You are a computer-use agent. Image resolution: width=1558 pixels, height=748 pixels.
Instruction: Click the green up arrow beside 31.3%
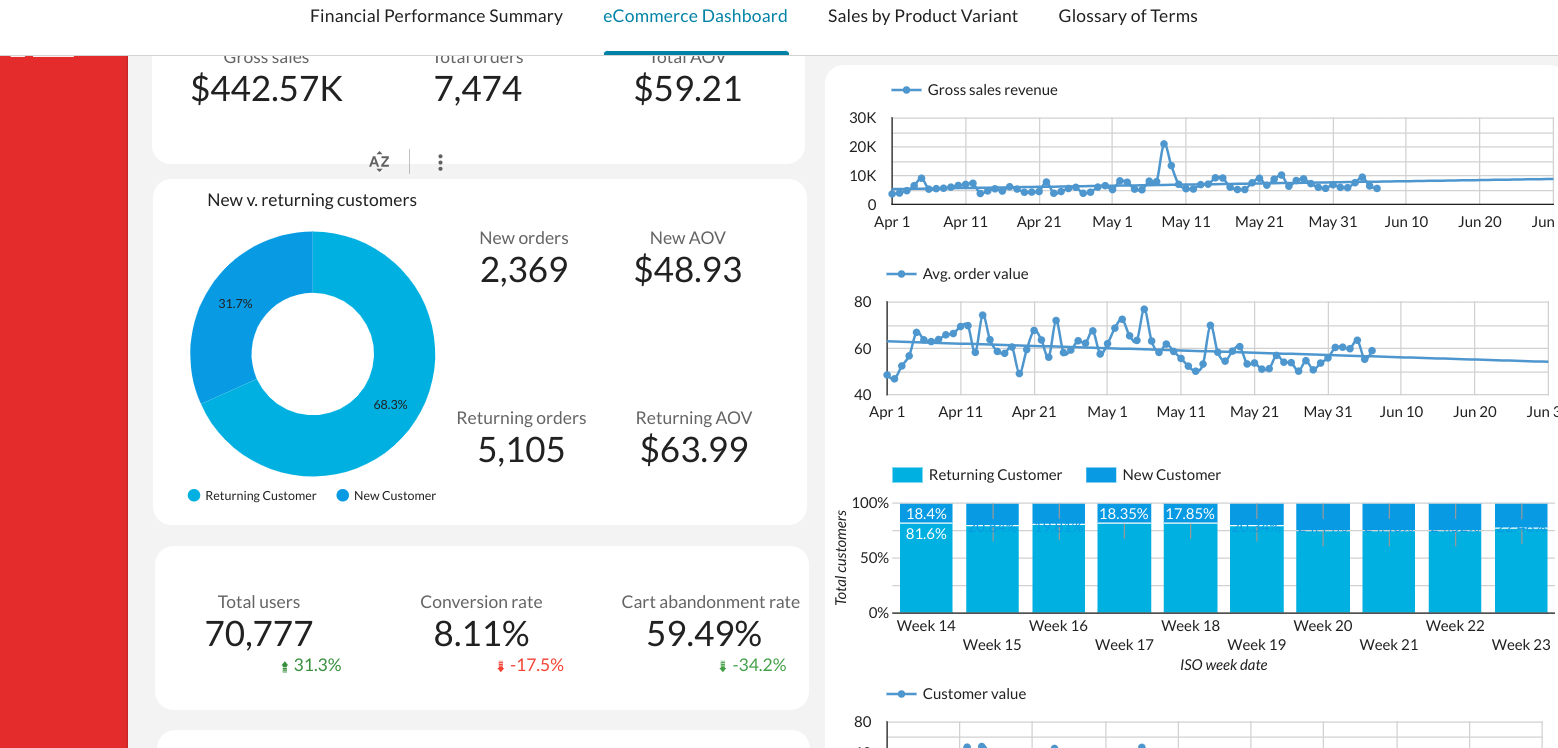coord(285,666)
